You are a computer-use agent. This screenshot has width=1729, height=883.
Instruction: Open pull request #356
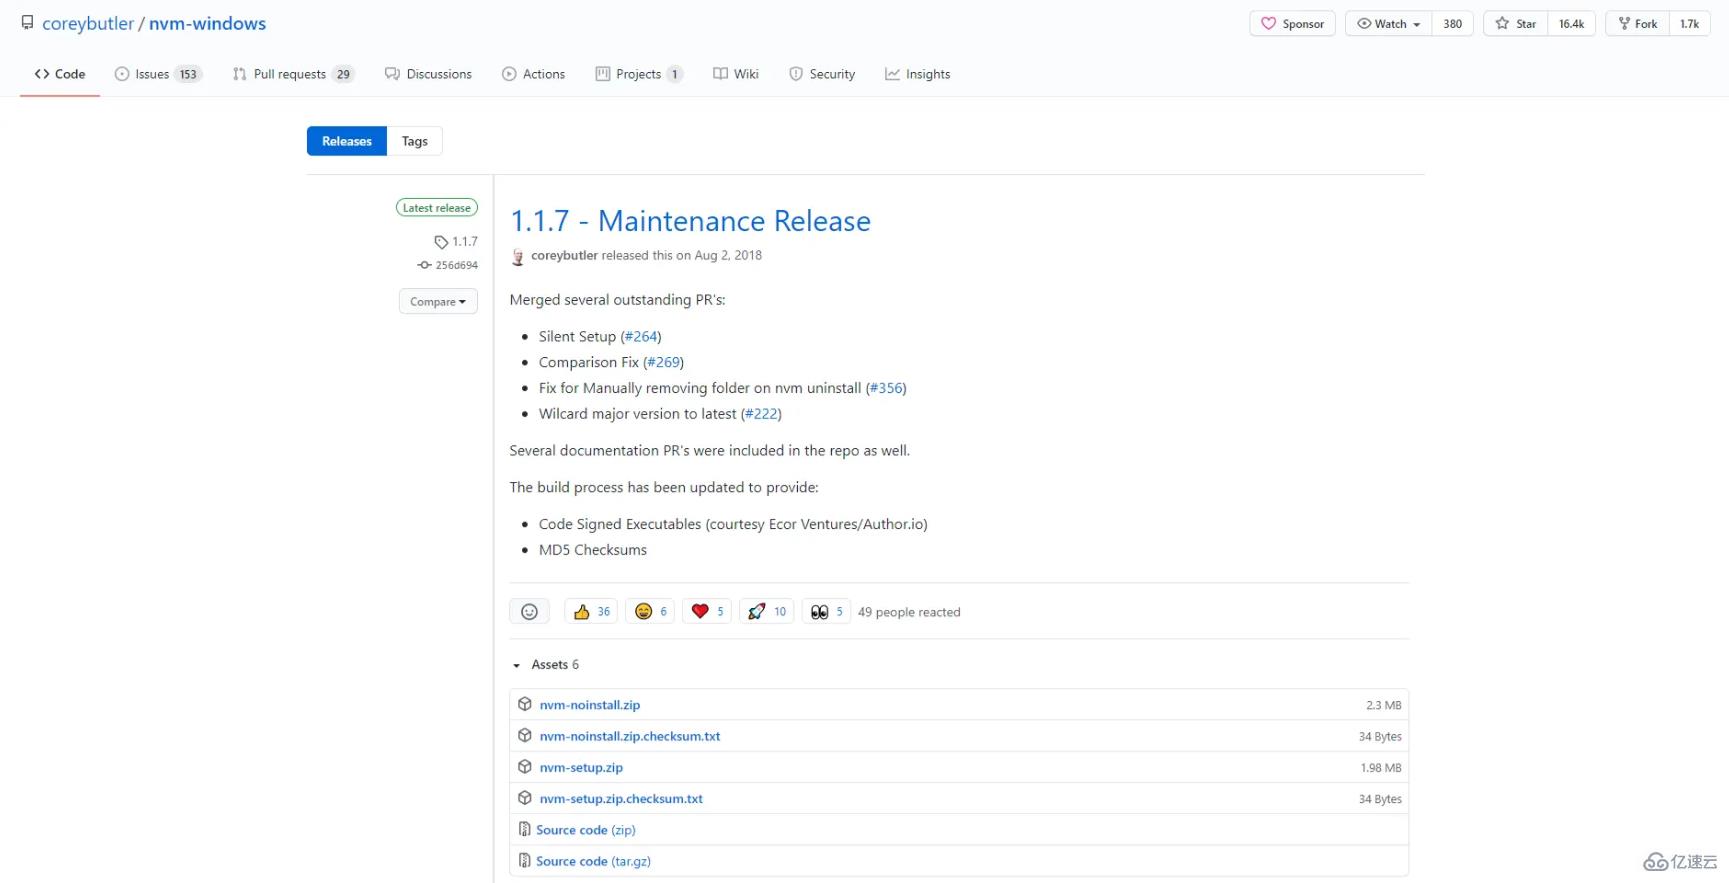pyautogui.click(x=886, y=388)
